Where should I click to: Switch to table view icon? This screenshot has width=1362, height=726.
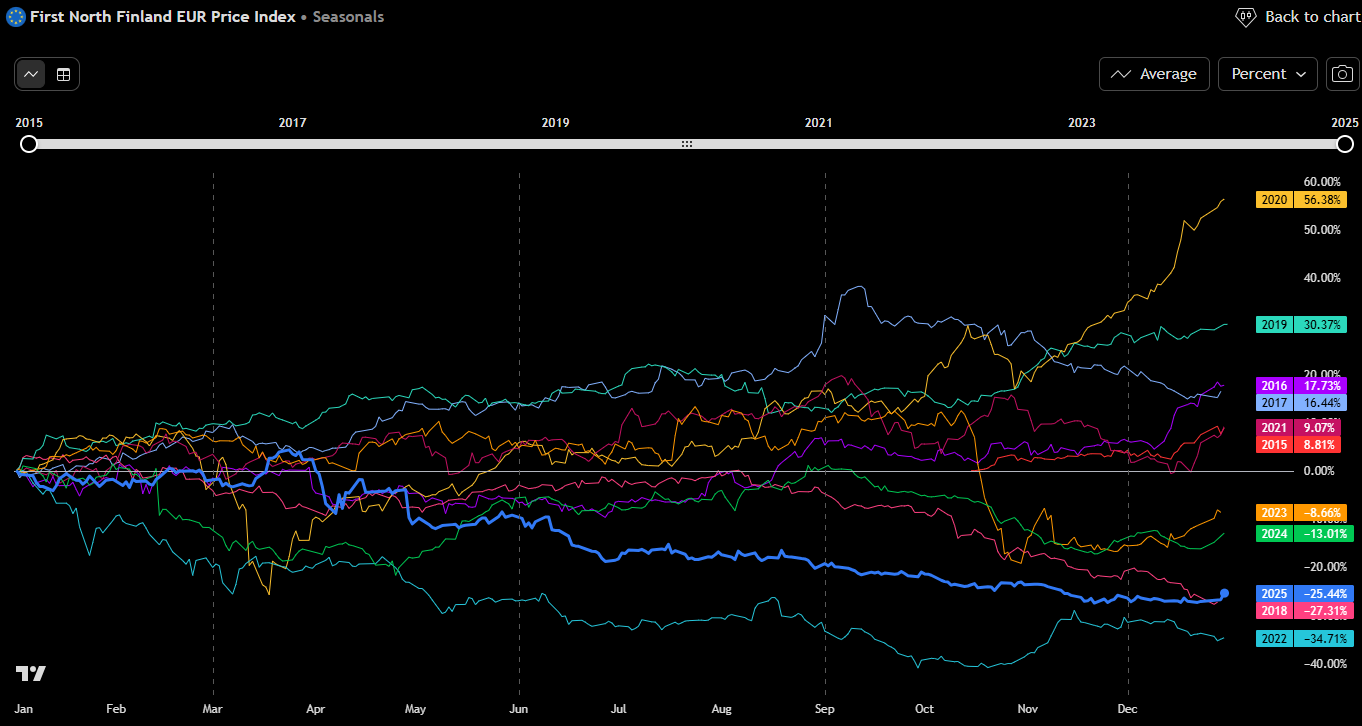click(63, 74)
